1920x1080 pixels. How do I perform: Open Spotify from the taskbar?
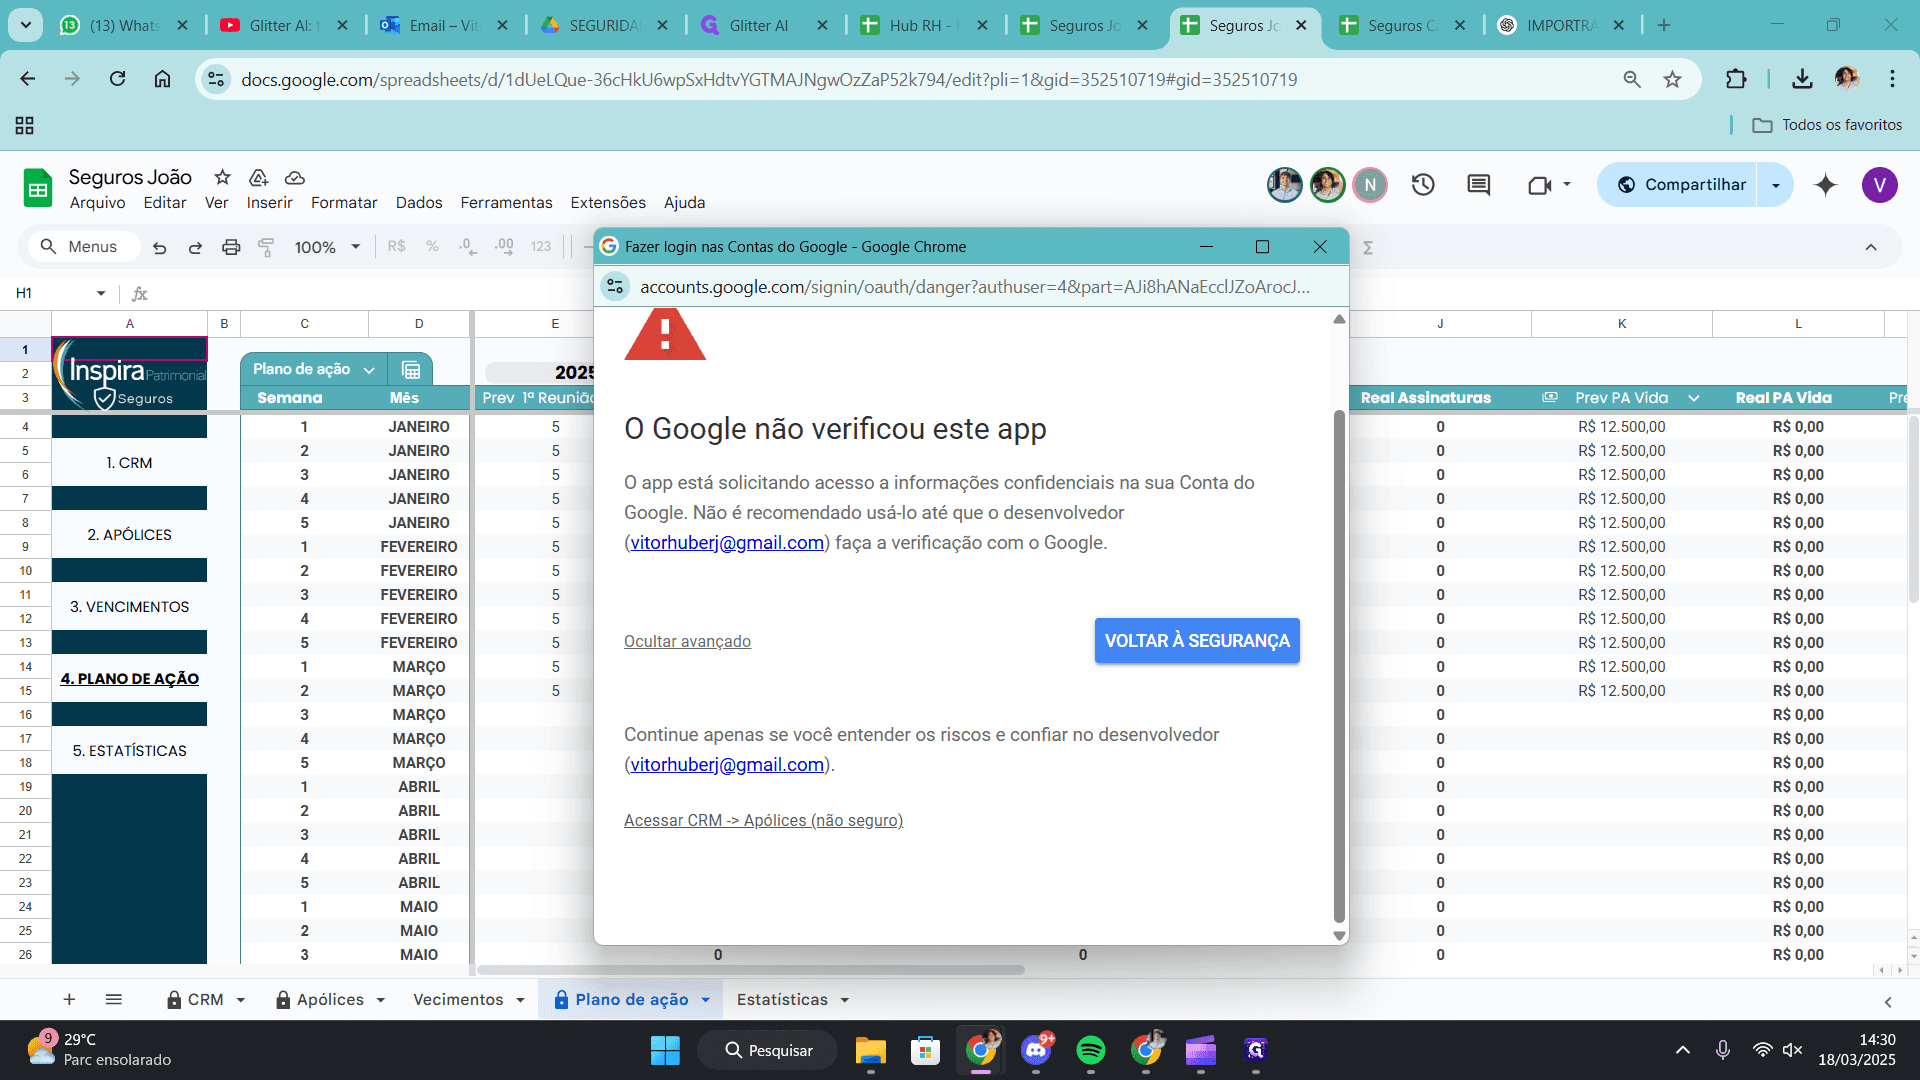point(1090,1050)
